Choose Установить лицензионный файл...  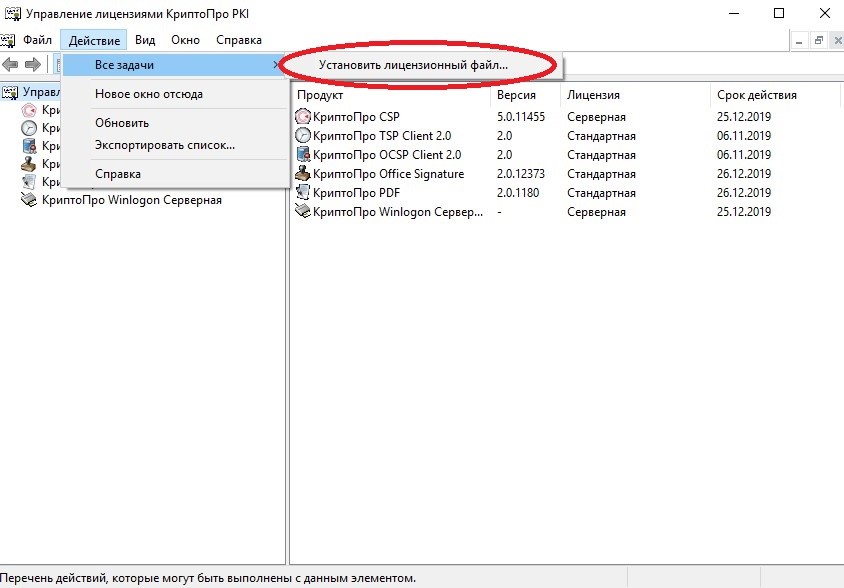(413, 65)
